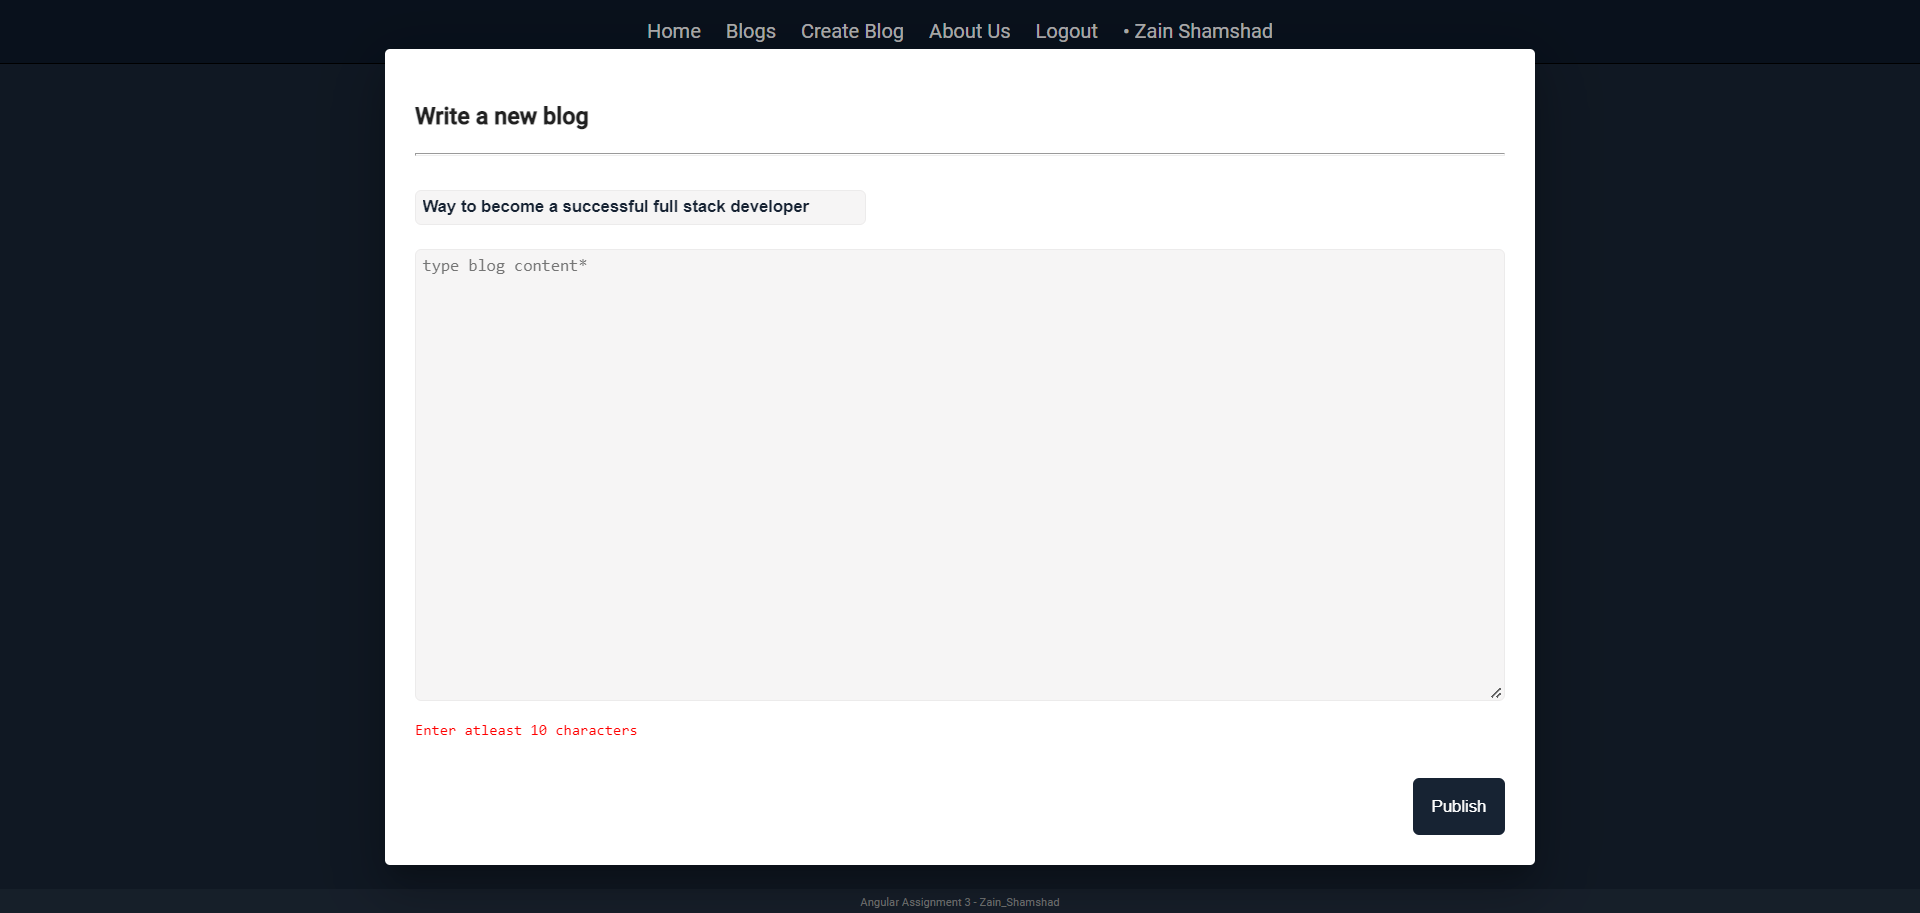Switch to the Blogs page
The height and width of the screenshot is (913, 1920).
coord(750,31)
